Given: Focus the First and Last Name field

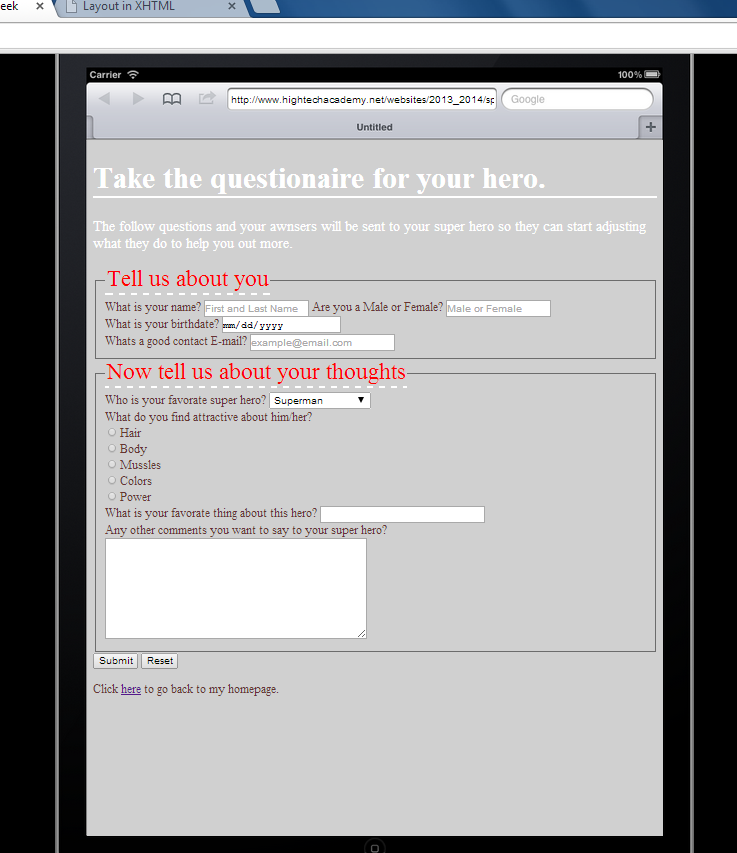Looking at the screenshot, I should (256, 309).
